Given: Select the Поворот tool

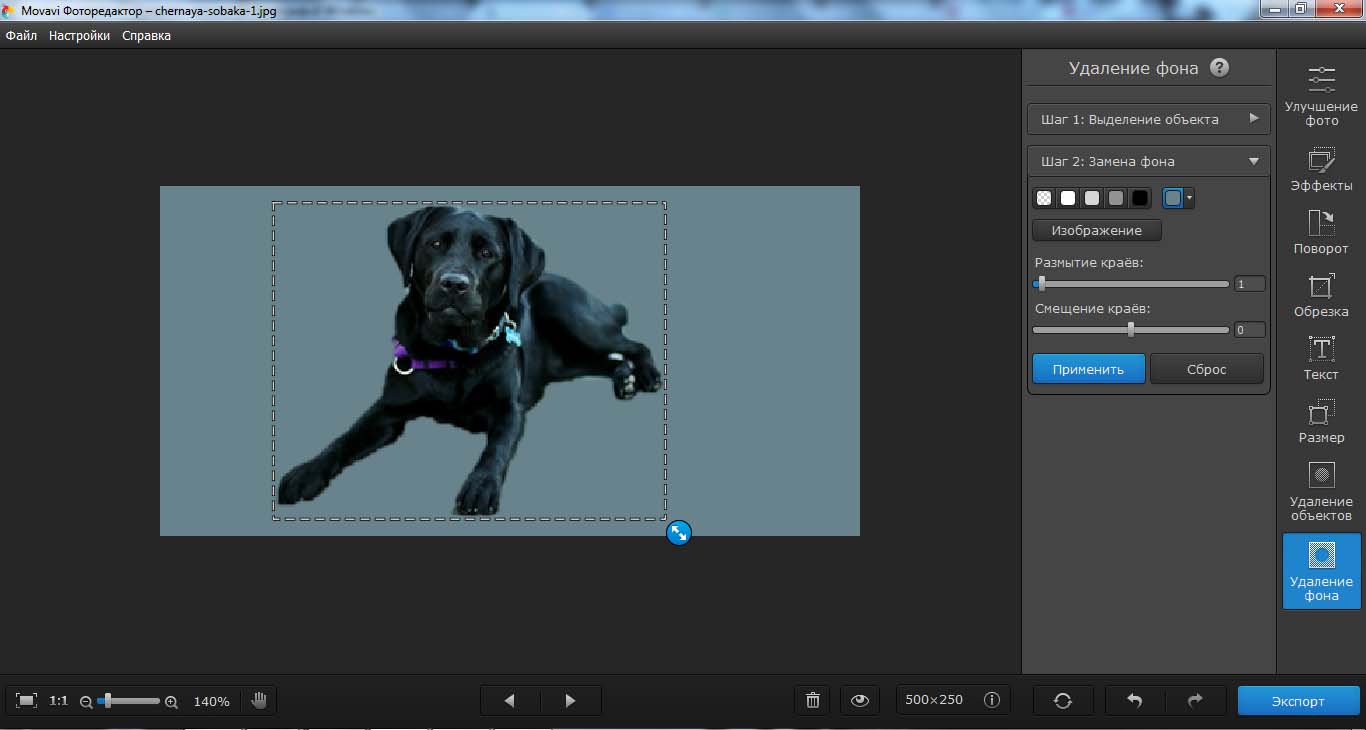Looking at the screenshot, I should 1321,231.
